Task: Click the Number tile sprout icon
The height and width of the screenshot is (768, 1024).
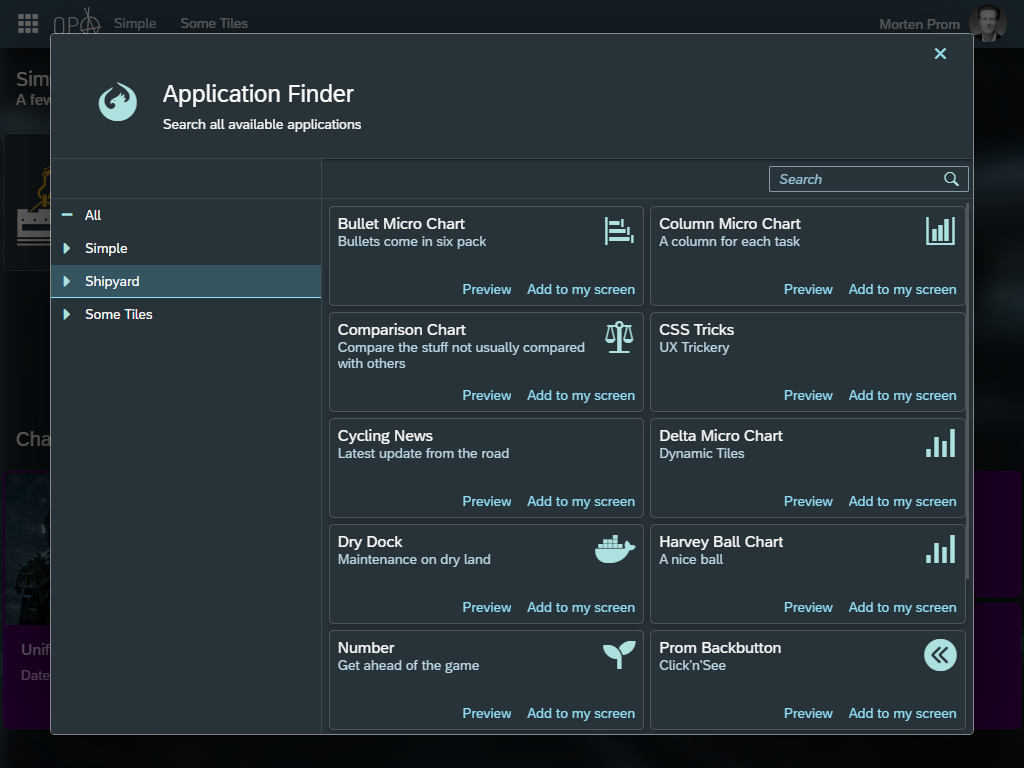Action: (x=619, y=655)
